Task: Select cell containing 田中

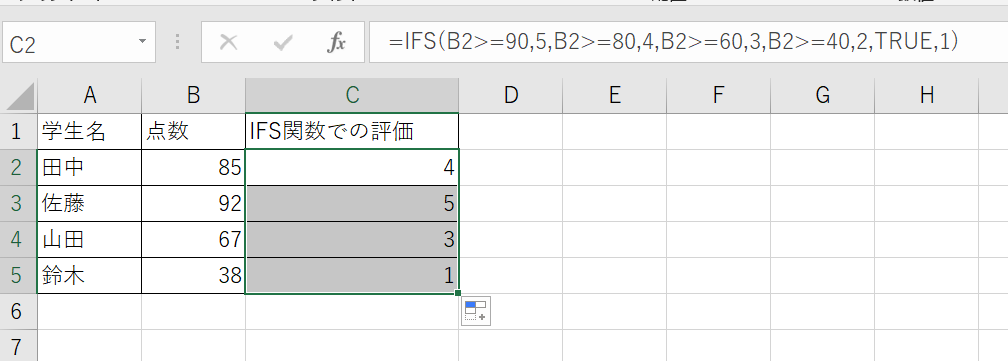Action: coord(90,168)
